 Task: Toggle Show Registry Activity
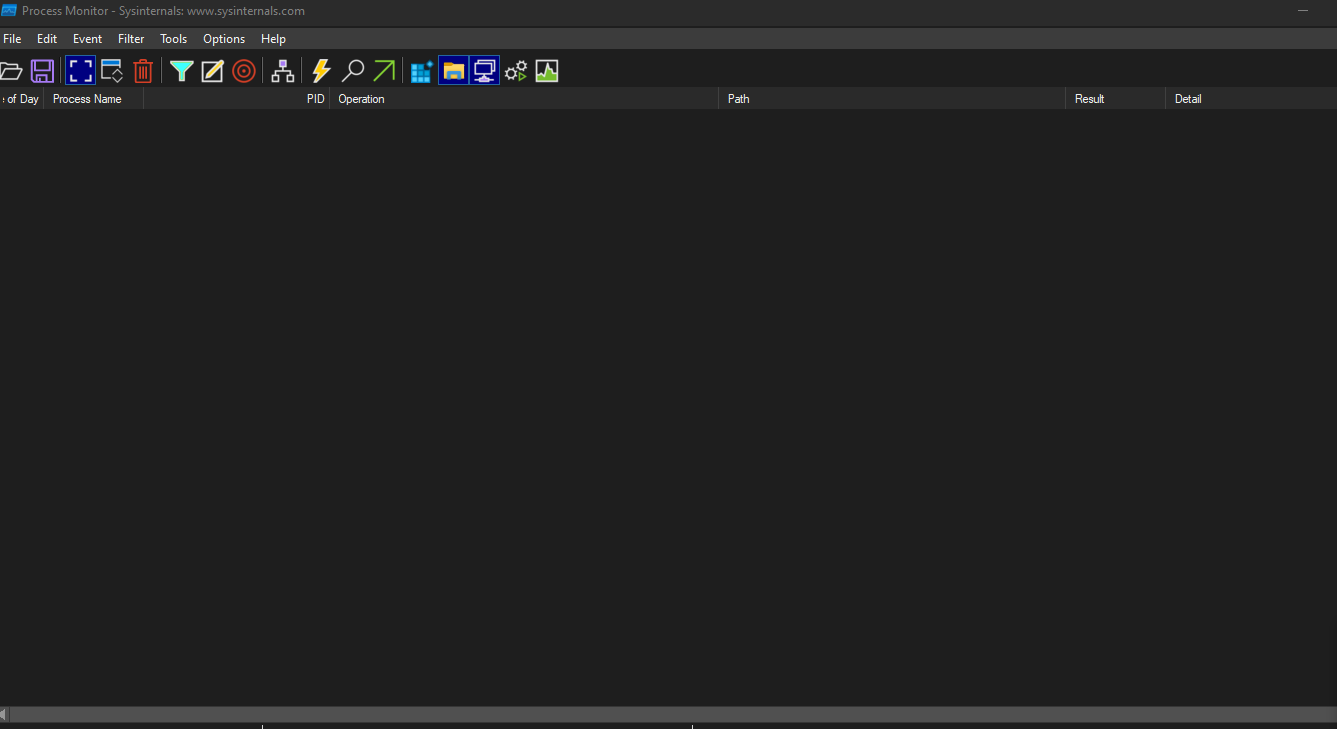coord(422,71)
